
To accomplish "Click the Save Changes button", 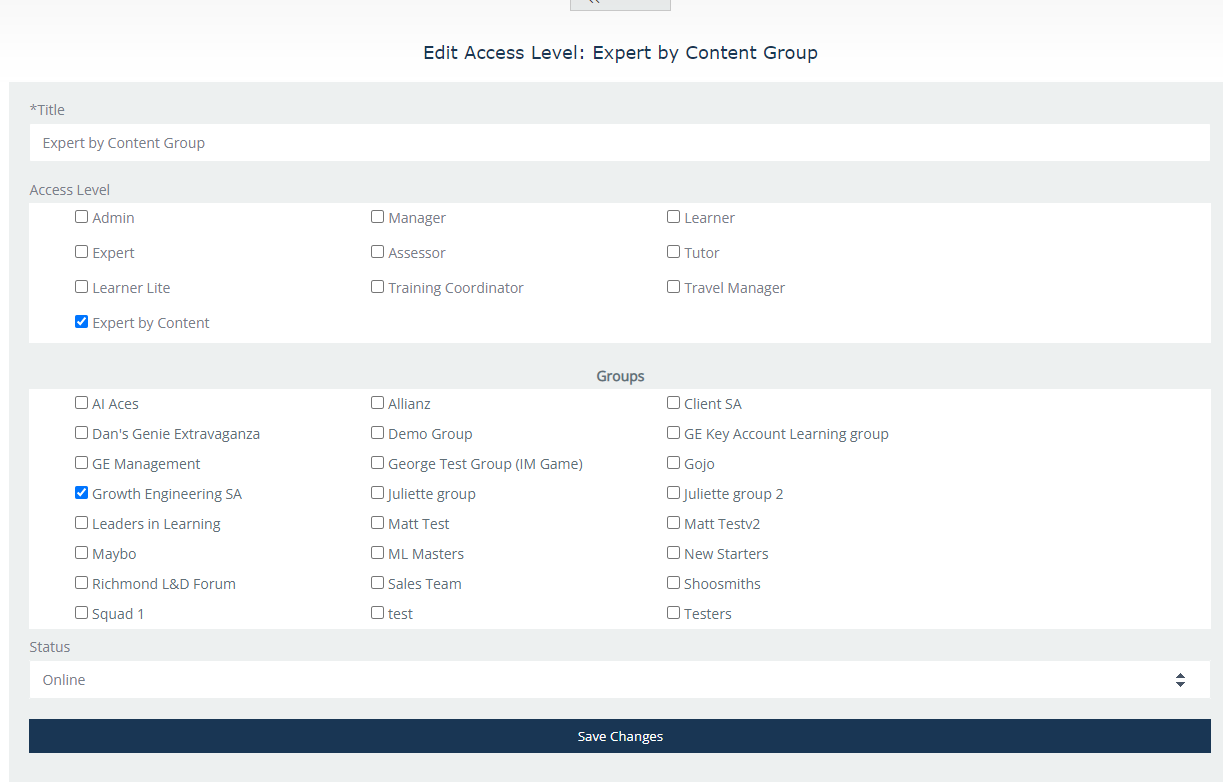I will (620, 736).
